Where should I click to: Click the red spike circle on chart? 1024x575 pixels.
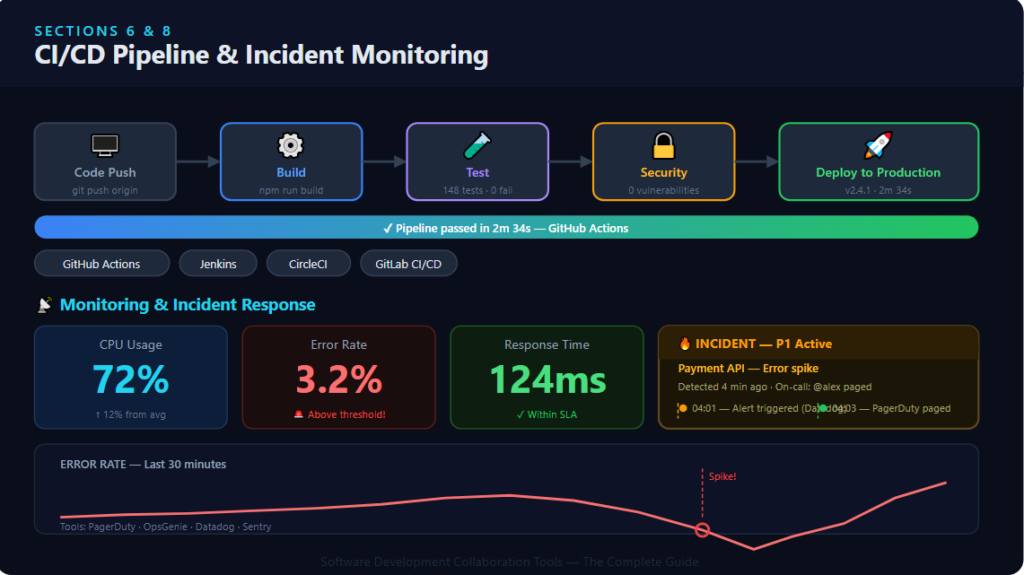(702, 530)
